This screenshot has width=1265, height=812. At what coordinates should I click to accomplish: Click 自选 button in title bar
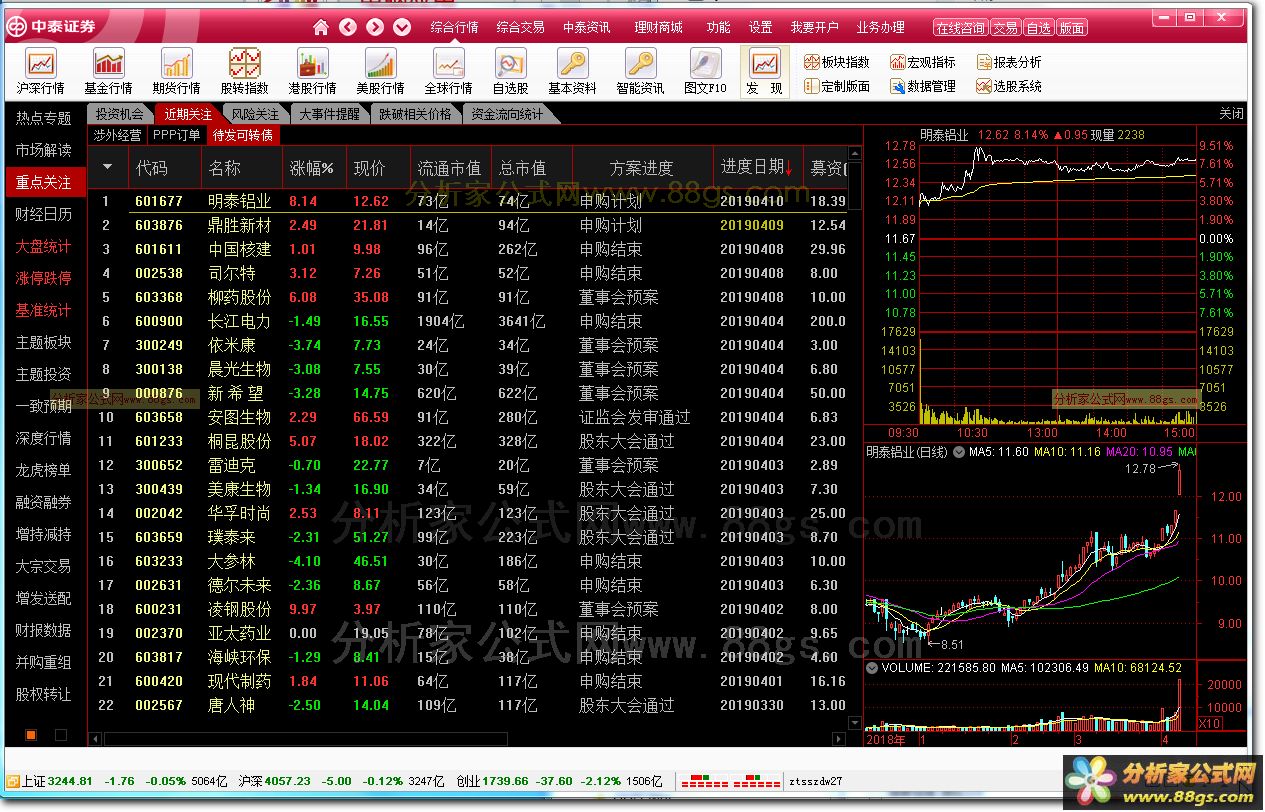click(1039, 28)
